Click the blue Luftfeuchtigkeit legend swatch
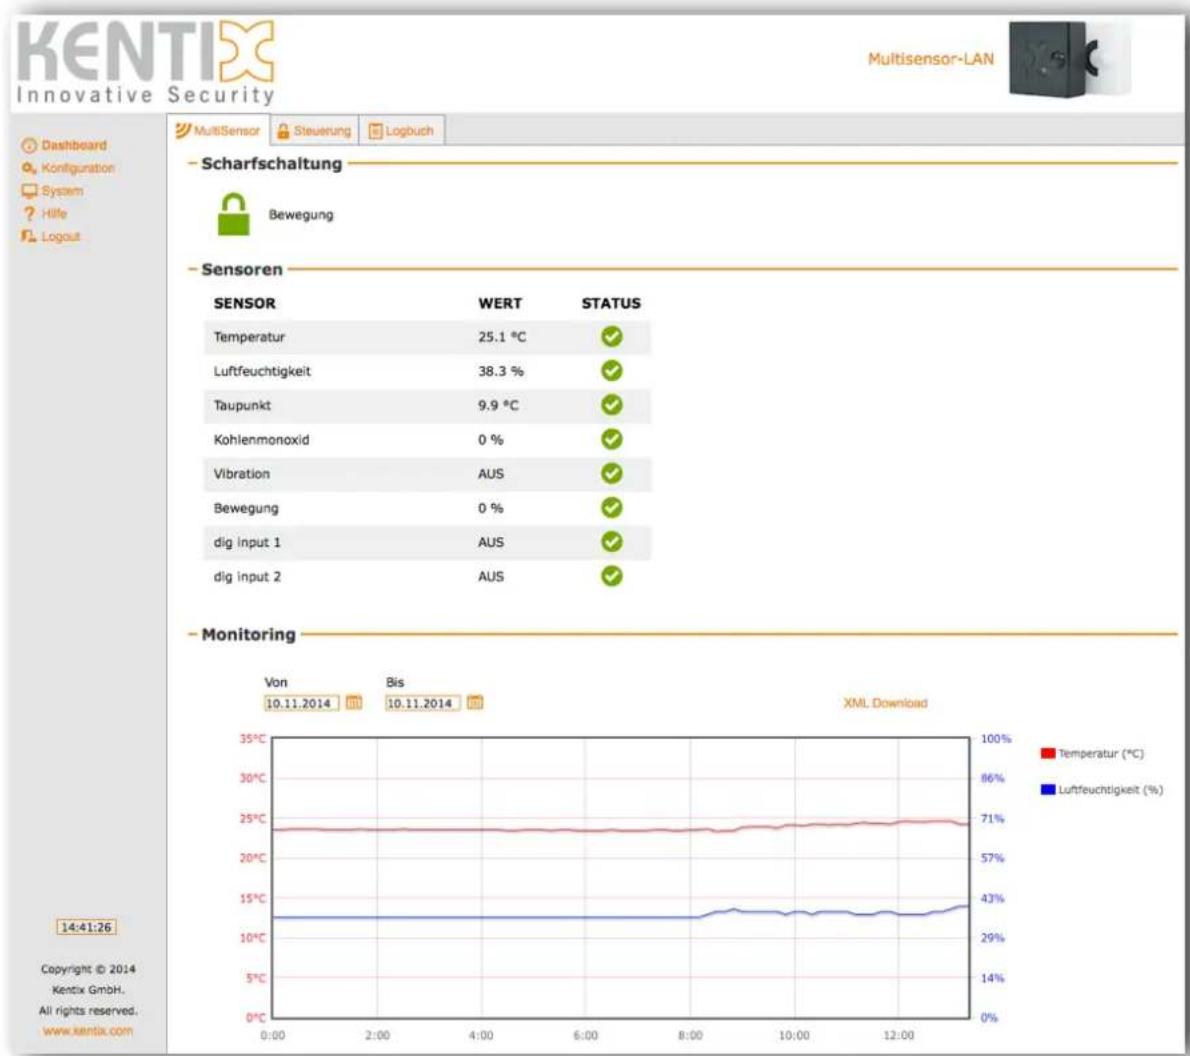The height and width of the screenshot is (1056, 1190). [x=1048, y=790]
